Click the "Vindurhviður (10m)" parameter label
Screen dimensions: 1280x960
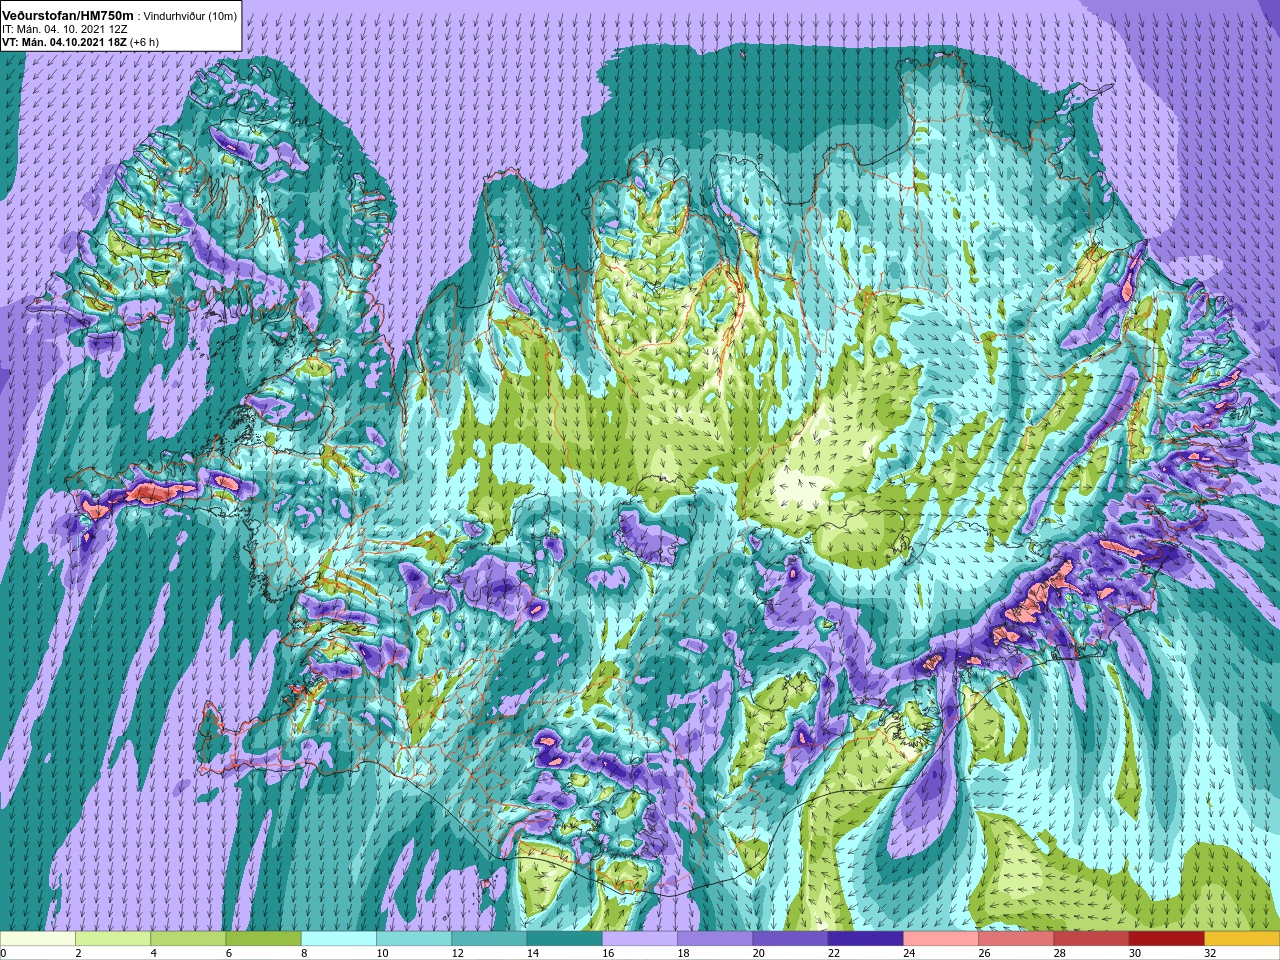190,16
